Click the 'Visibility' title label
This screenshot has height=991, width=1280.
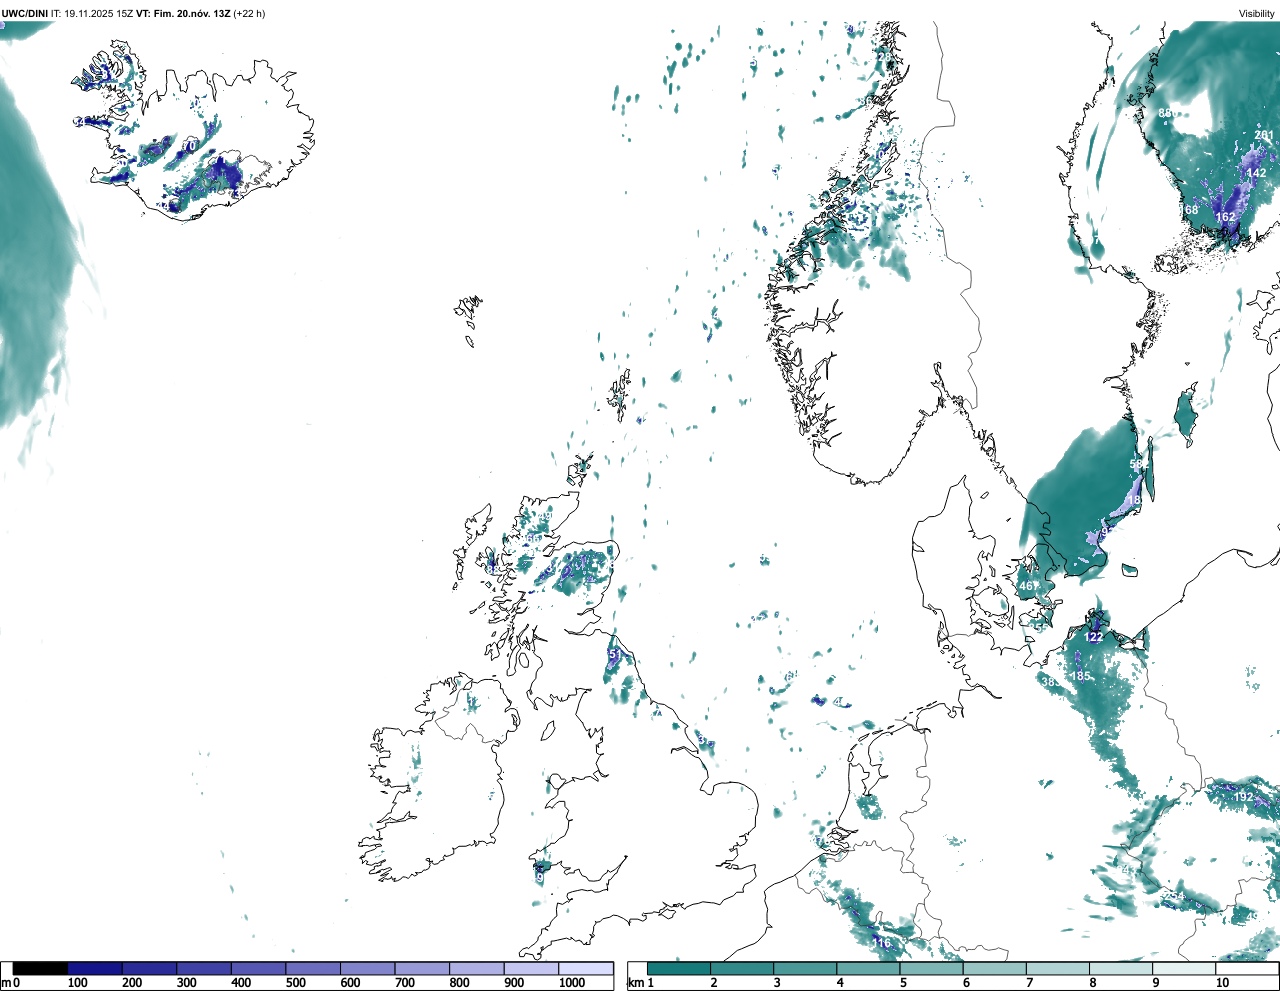tap(1257, 14)
